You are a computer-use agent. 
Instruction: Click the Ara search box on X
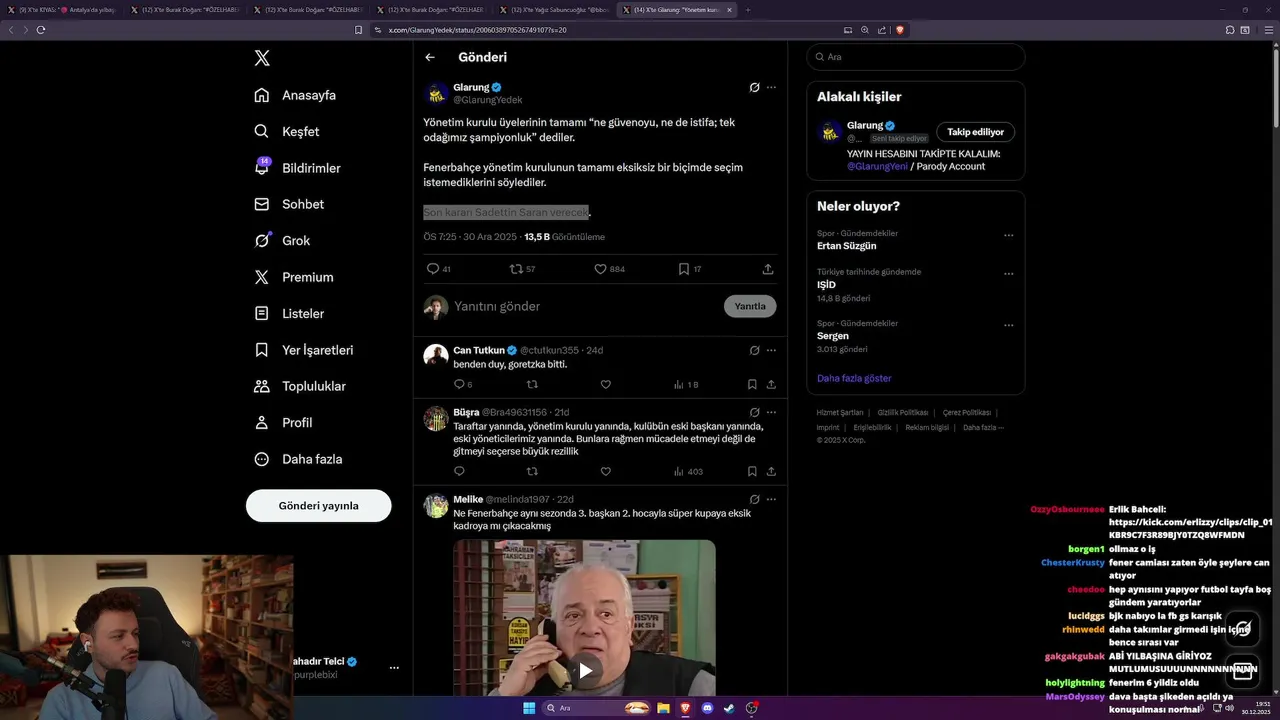[915, 57]
